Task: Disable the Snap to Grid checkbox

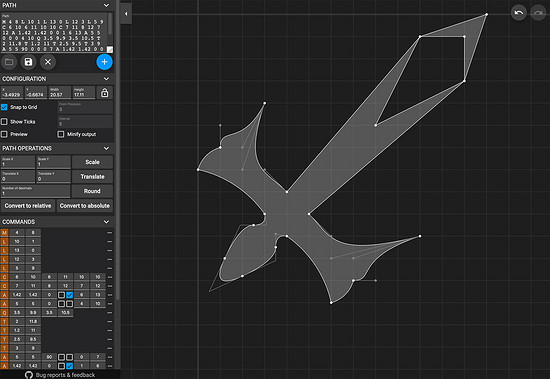Action: tap(4, 107)
